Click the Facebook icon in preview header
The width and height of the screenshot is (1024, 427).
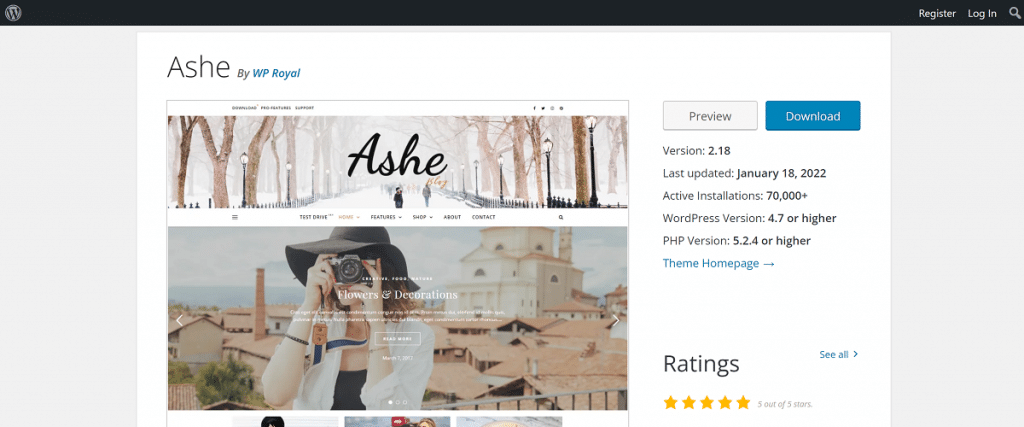[x=534, y=108]
